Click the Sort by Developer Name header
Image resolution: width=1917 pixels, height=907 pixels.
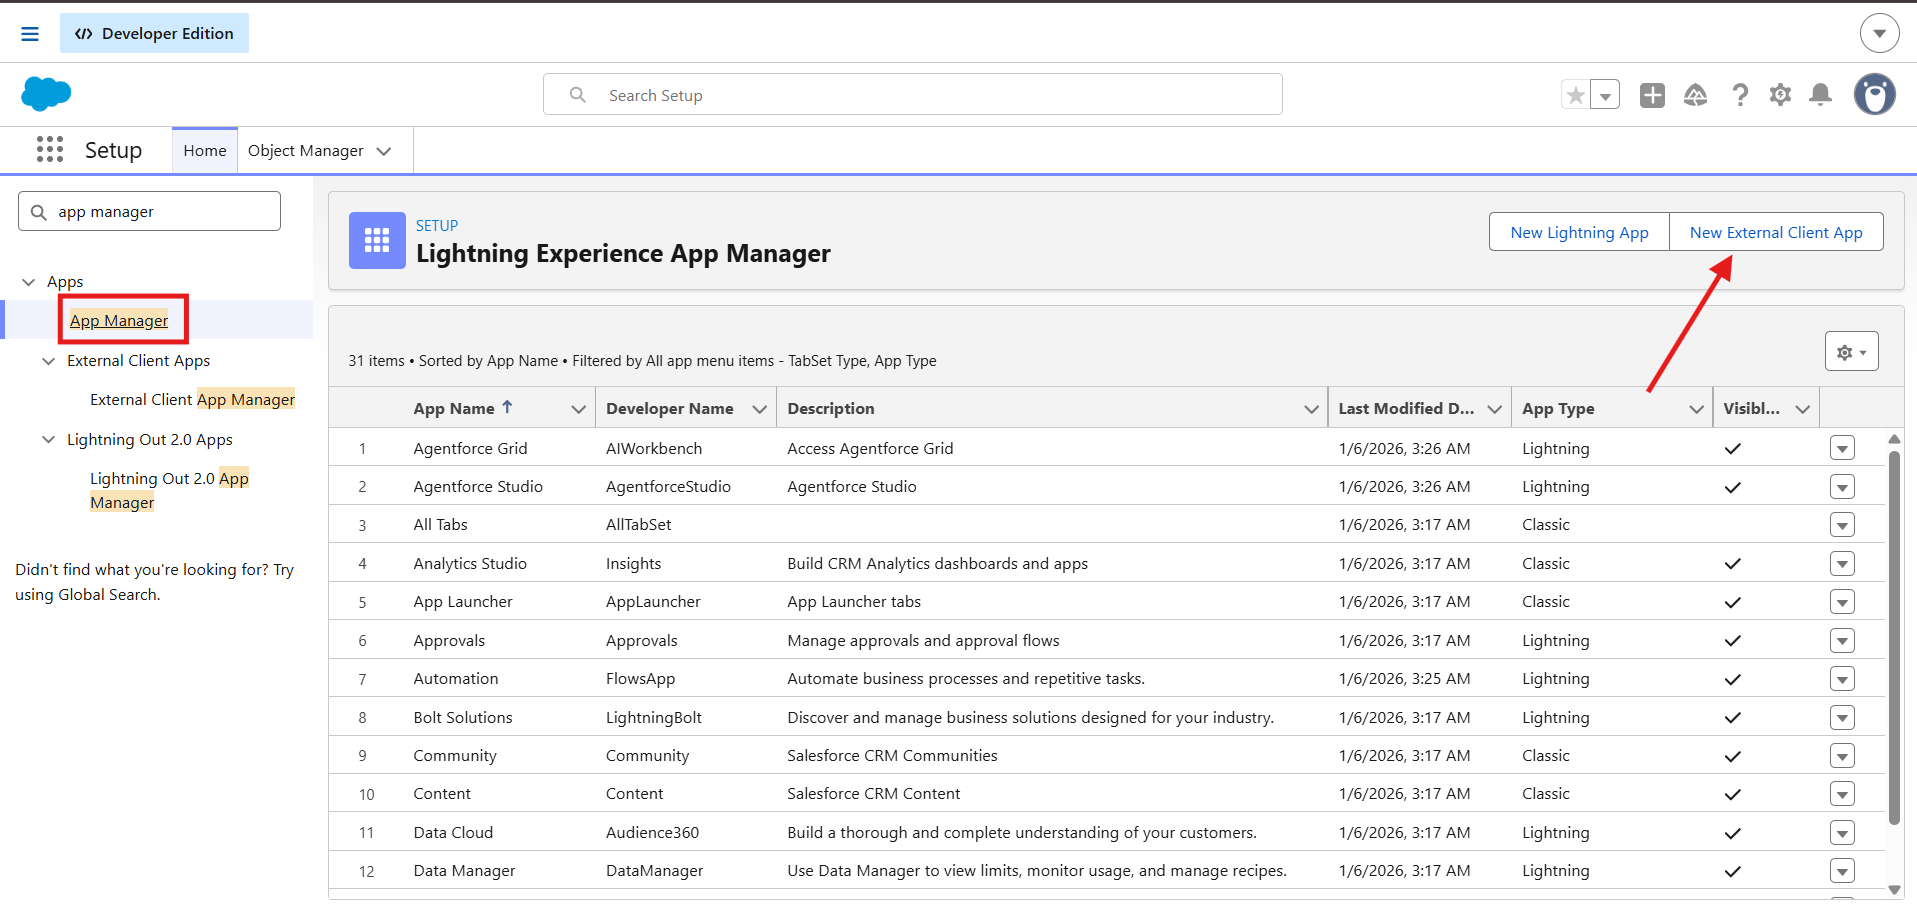click(x=669, y=408)
